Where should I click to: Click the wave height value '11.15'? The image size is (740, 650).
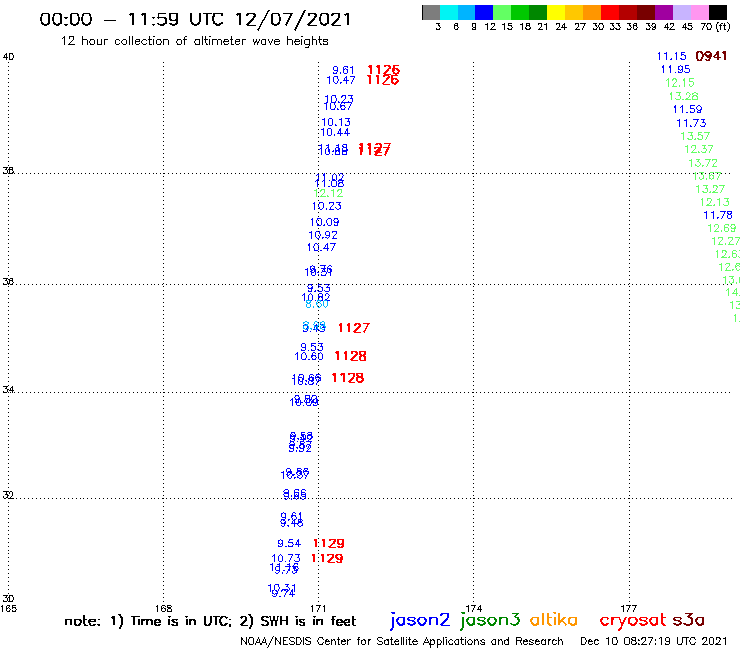(672, 56)
